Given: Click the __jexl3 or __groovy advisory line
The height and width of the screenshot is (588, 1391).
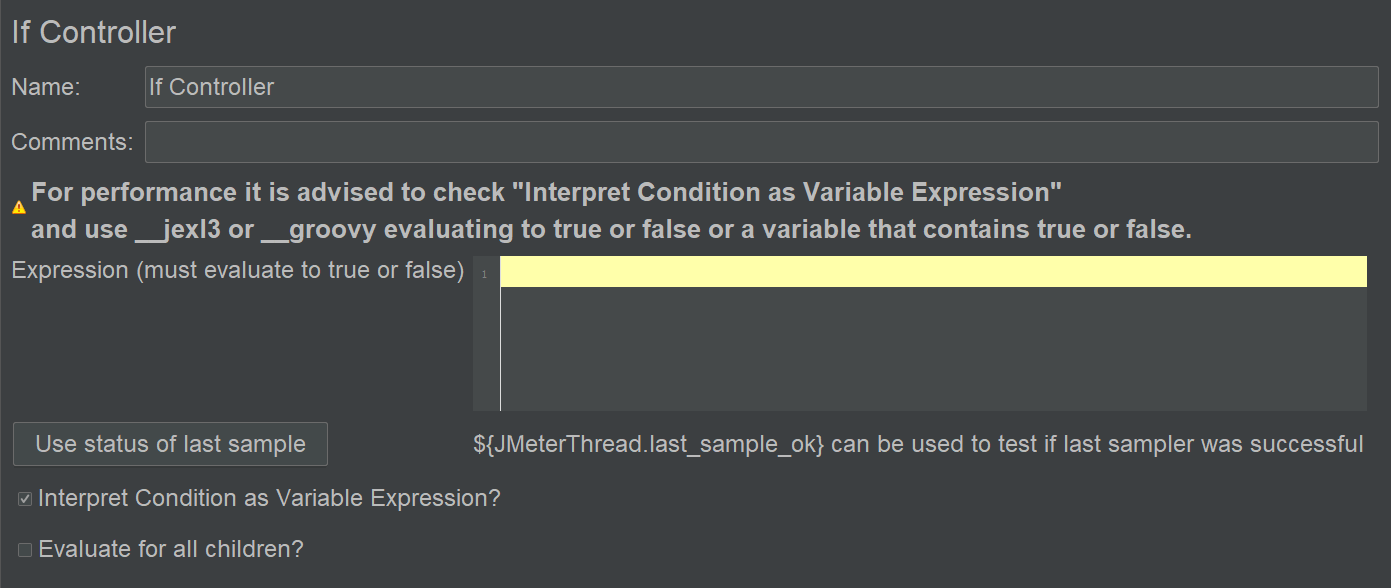Looking at the screenshot, I should 612,229.
